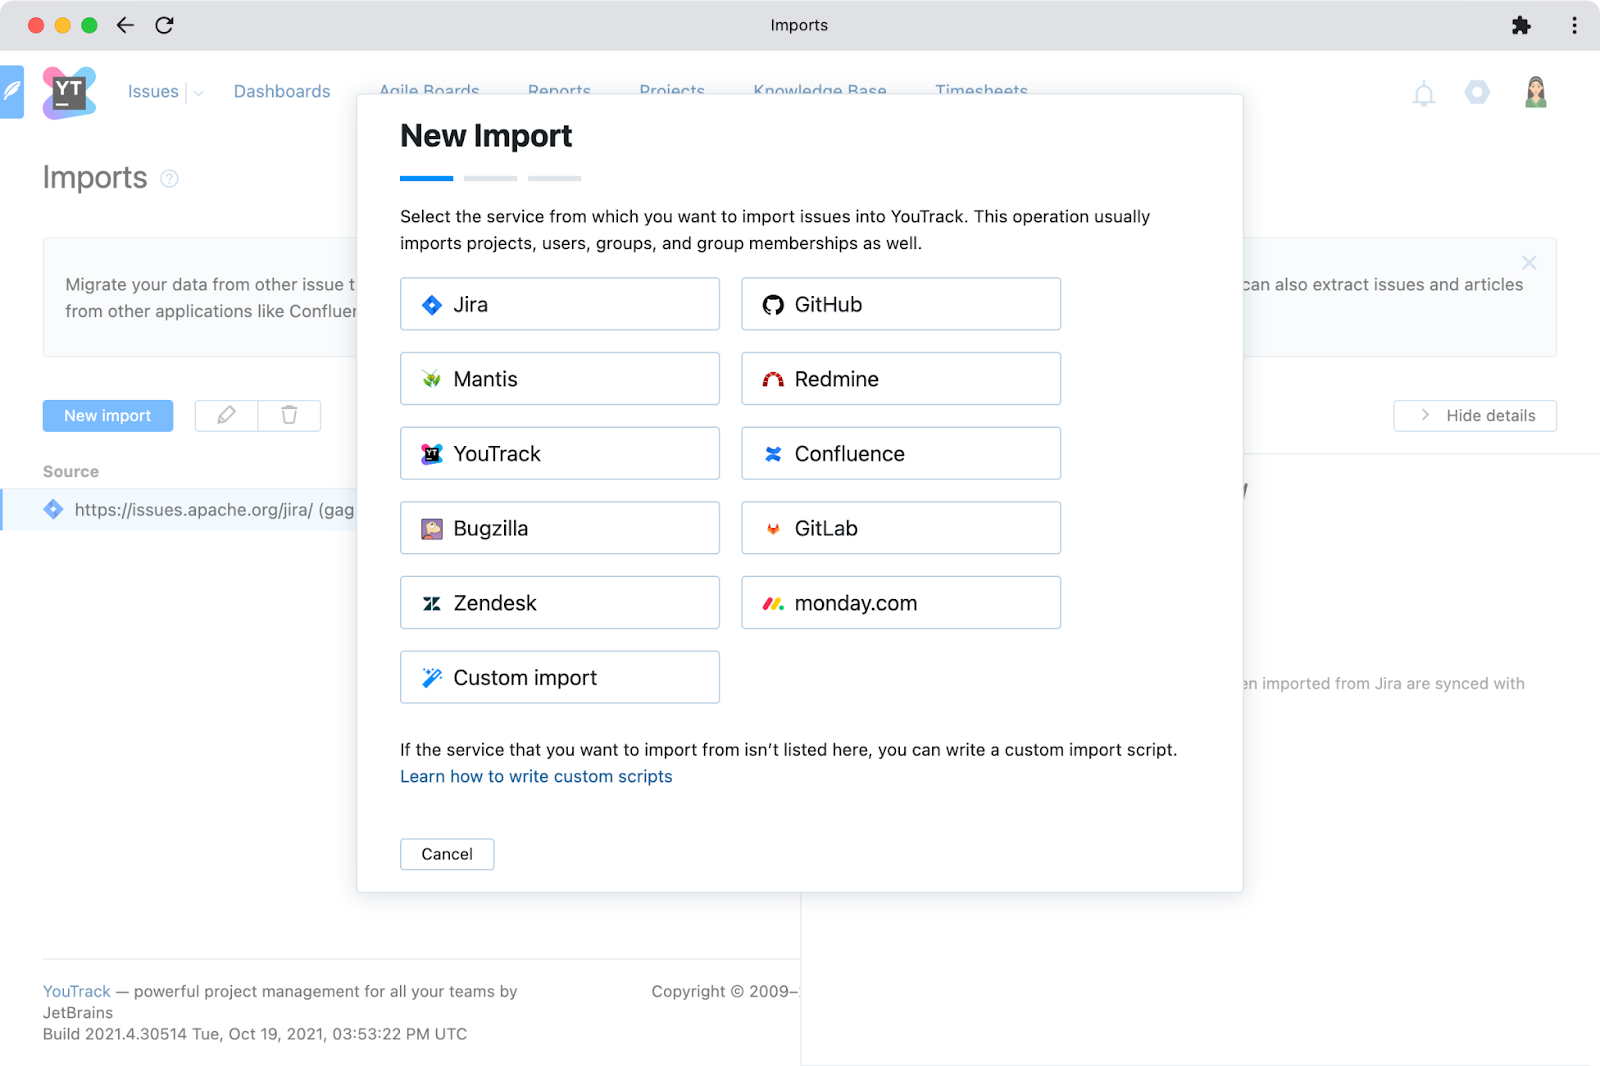Click the YouTrack logo in the header
The image size is (1600, 1066).
[69, 92]
